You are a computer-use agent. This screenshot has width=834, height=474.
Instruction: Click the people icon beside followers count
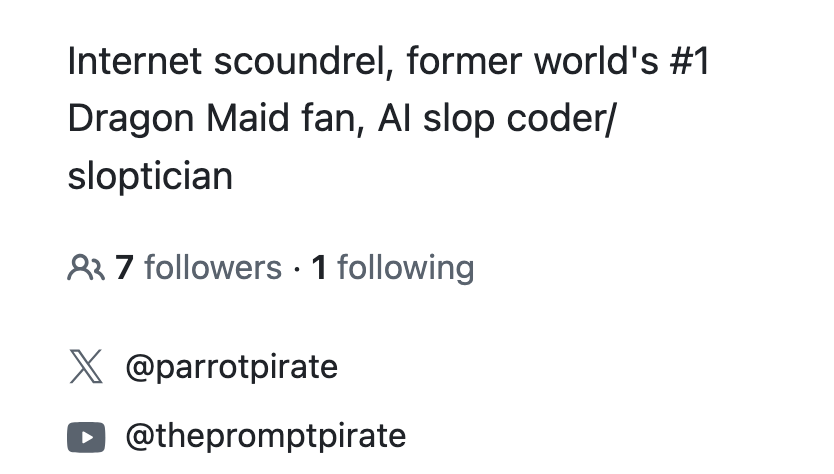(x=85, y=268)
